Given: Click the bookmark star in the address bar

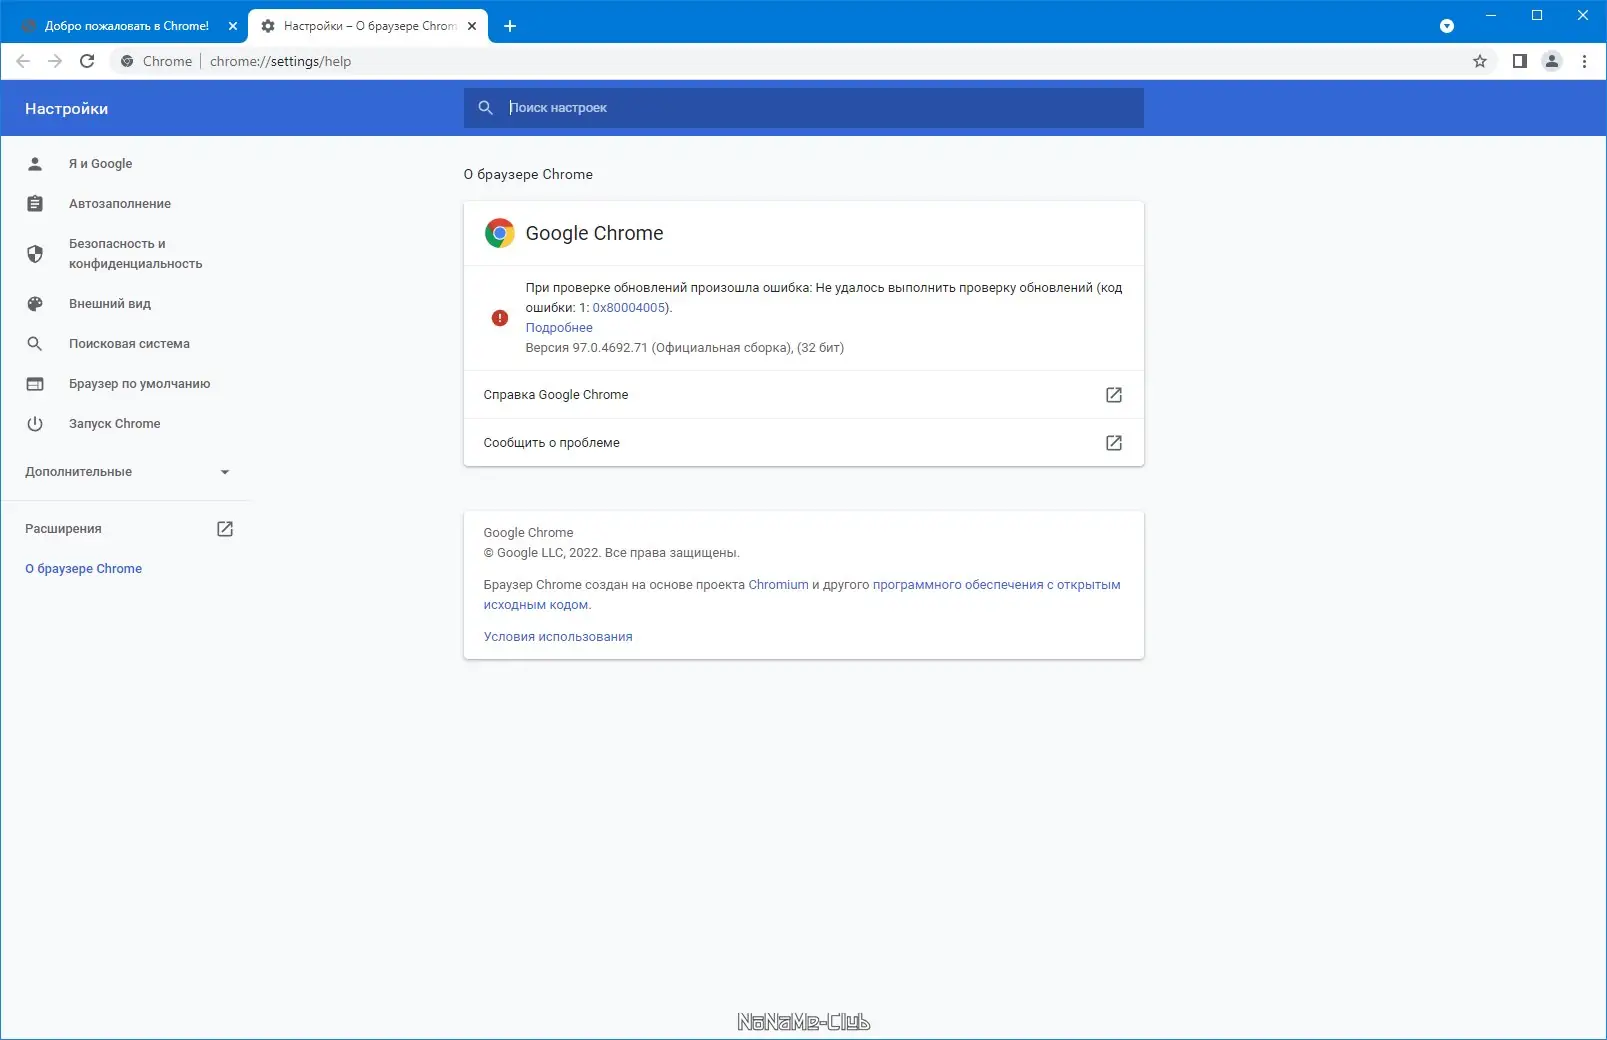Looking at the screenshot, I should click(x=1479, y=61).
